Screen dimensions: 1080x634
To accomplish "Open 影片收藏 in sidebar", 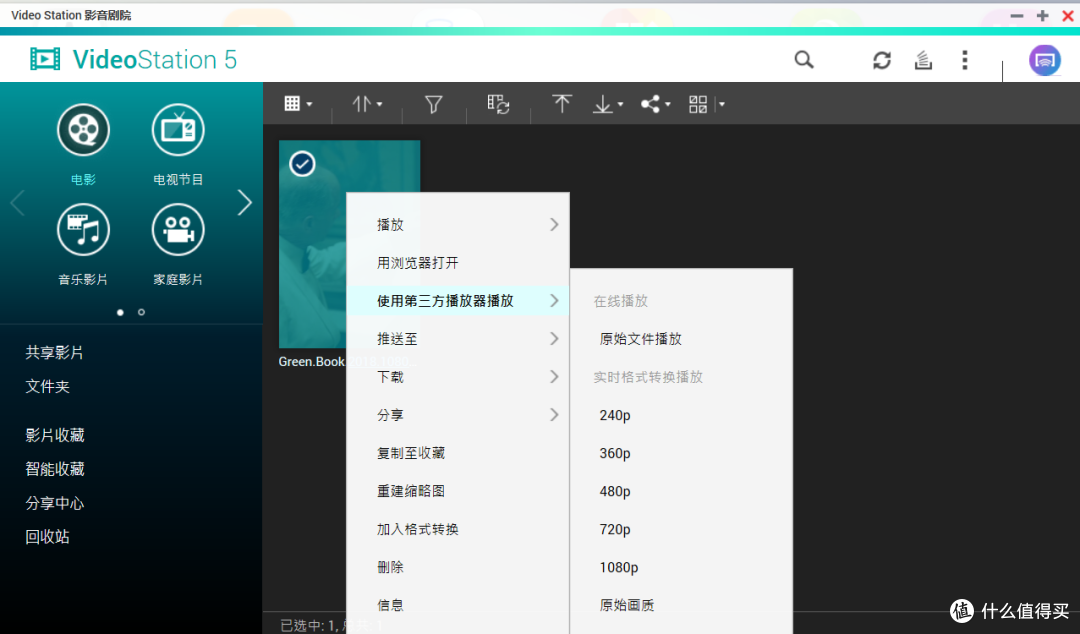I will coord(54,436).
